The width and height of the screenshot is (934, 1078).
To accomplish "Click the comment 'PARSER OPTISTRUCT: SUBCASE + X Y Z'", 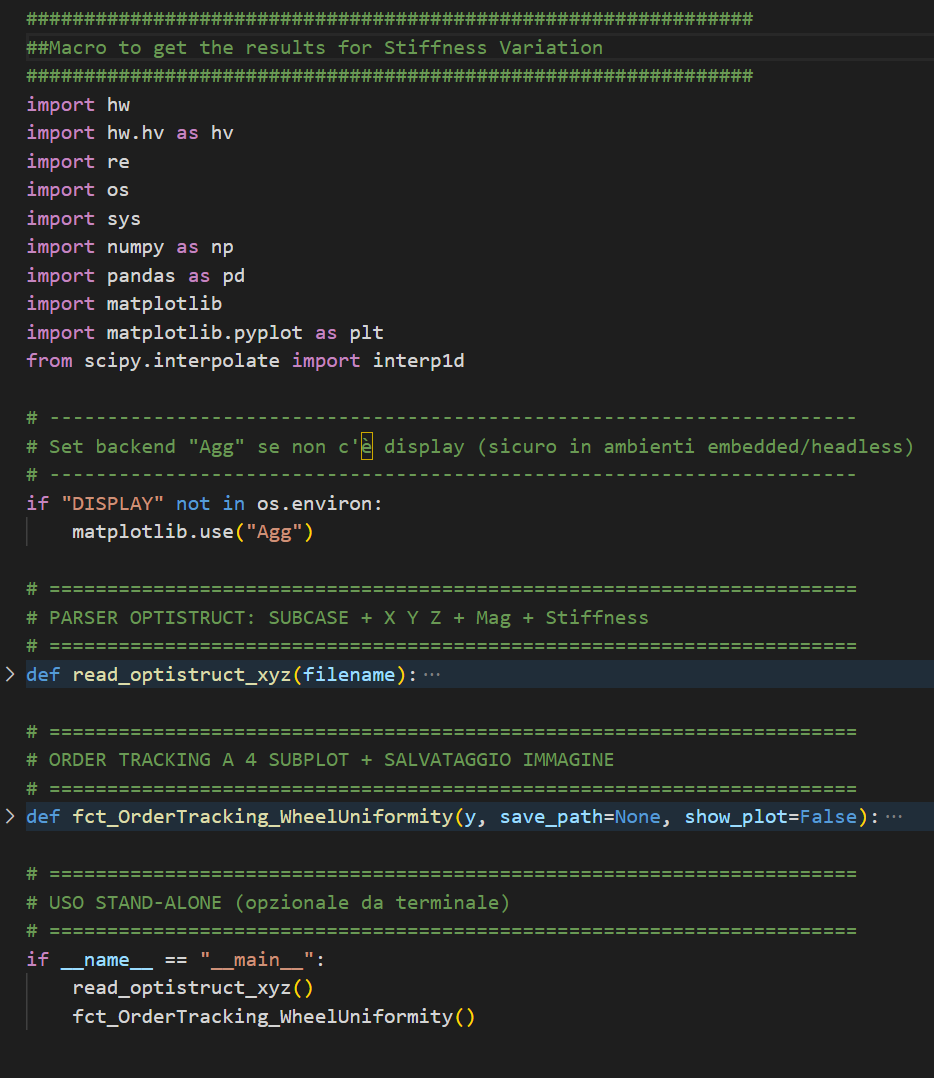I will [245, 617].
